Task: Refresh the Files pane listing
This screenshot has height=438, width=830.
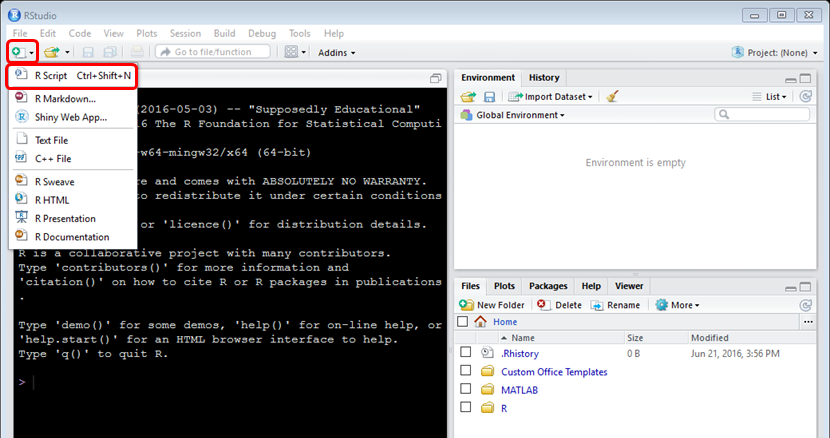Action: tap(806, 304)
